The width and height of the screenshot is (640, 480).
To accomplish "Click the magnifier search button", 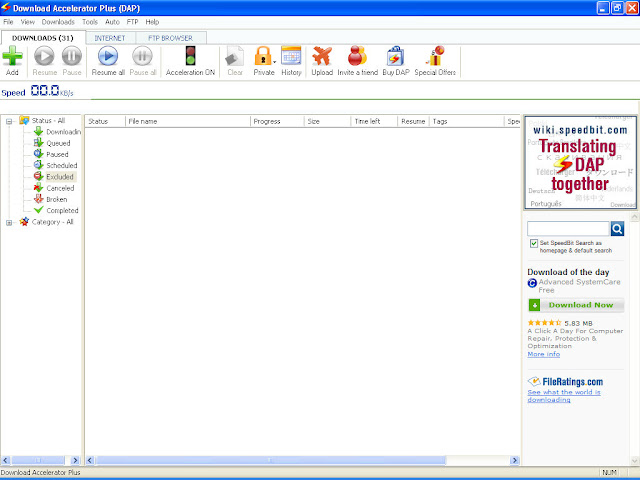I will (x=617, y=229).
